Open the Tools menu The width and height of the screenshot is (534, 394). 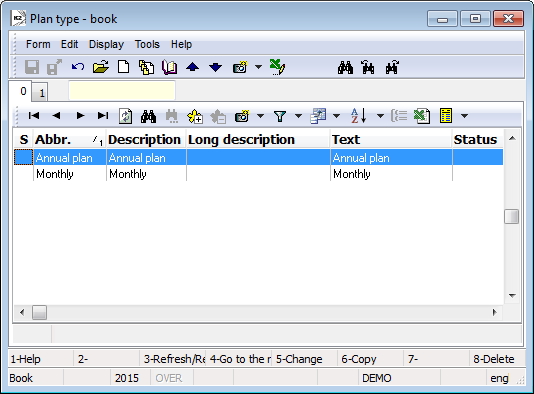coord(147,44)
